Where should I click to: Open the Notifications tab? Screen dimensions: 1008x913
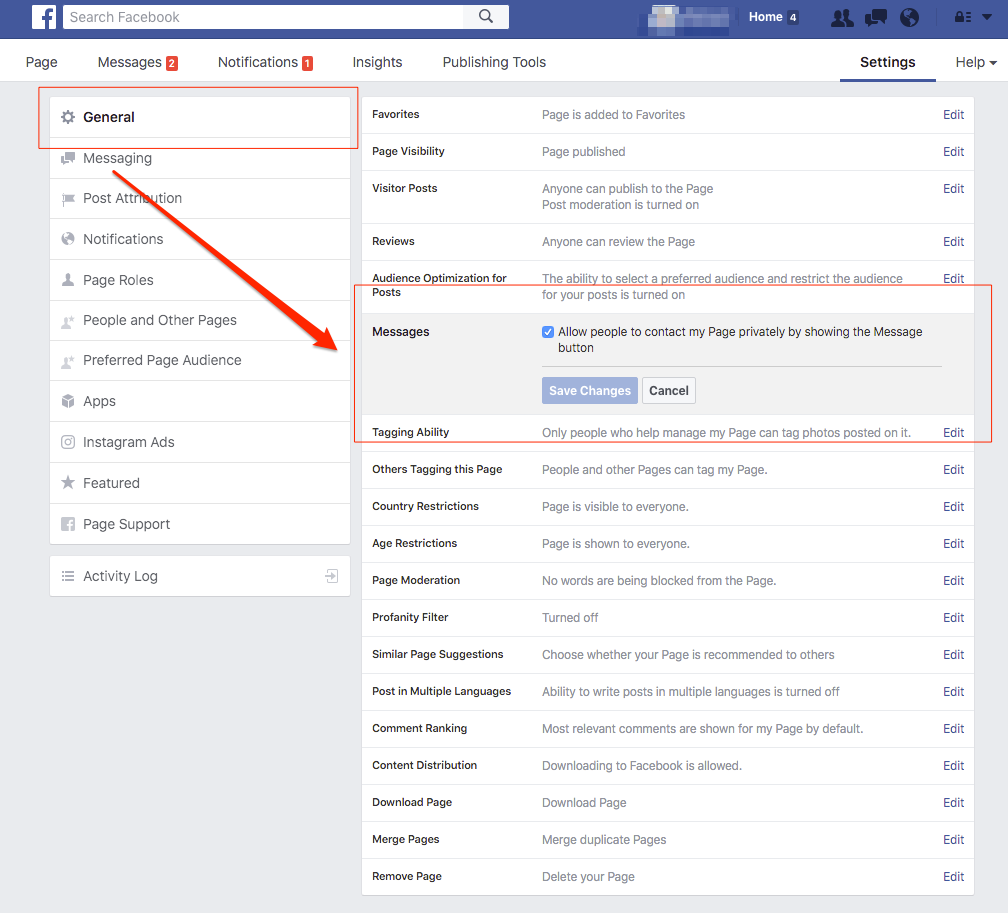click(x=266, y=62)
